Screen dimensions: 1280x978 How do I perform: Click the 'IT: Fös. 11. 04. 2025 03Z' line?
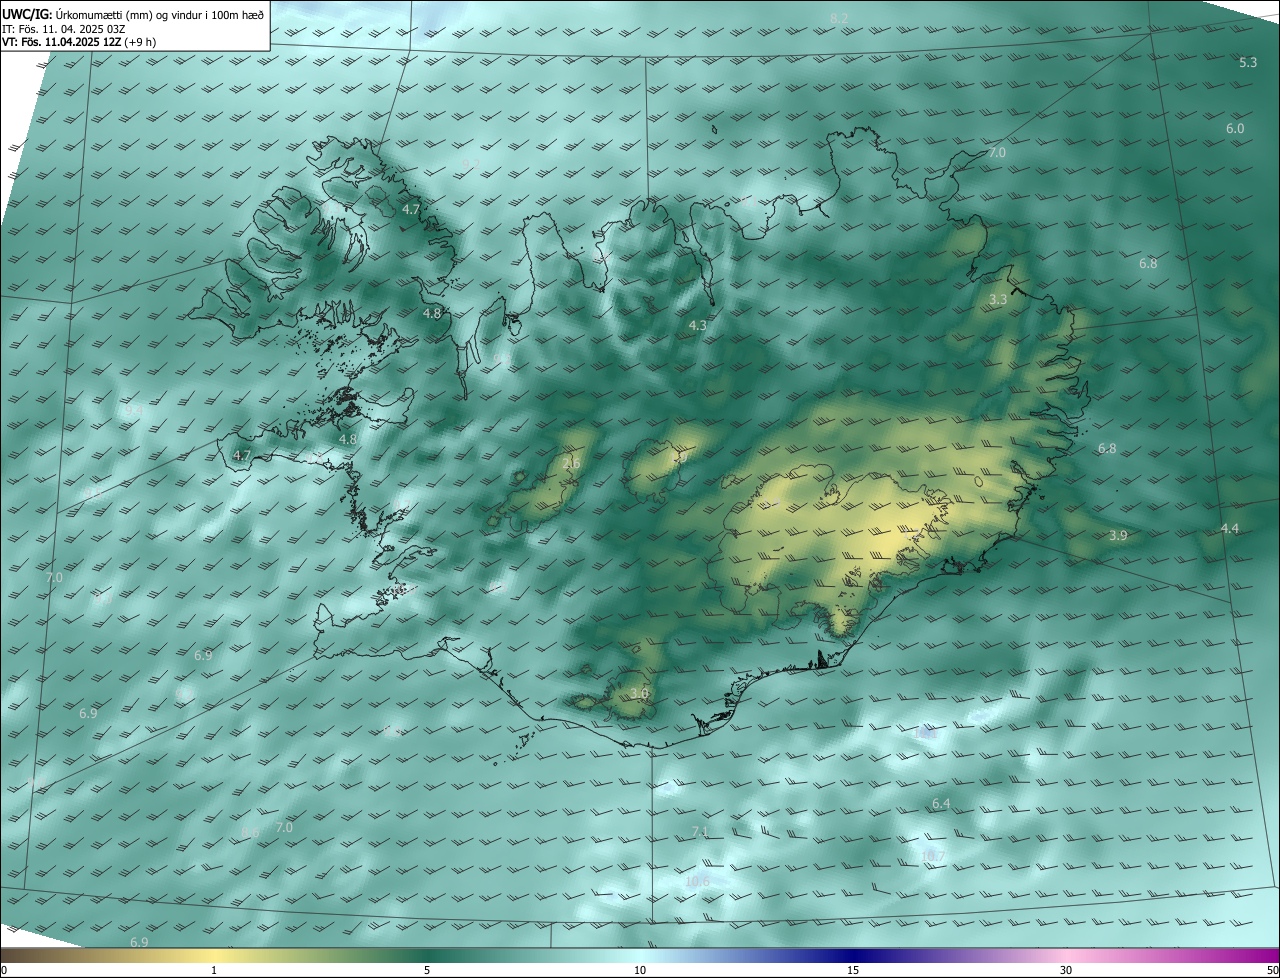click(63, 28)
